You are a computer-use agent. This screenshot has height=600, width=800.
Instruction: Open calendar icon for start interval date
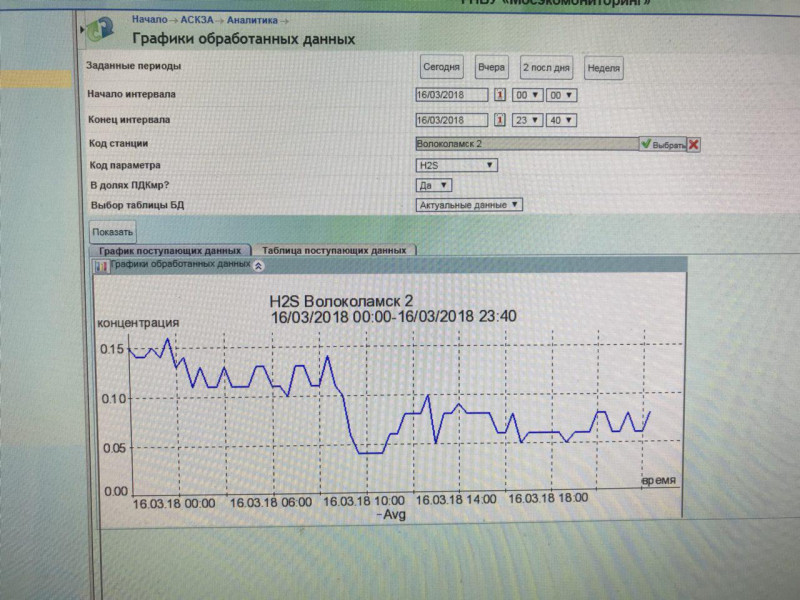(500, 94)
